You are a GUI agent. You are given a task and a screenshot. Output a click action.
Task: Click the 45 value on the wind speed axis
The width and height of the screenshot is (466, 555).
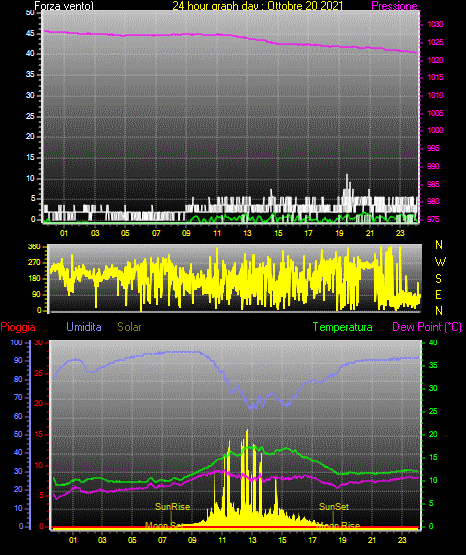30,34
